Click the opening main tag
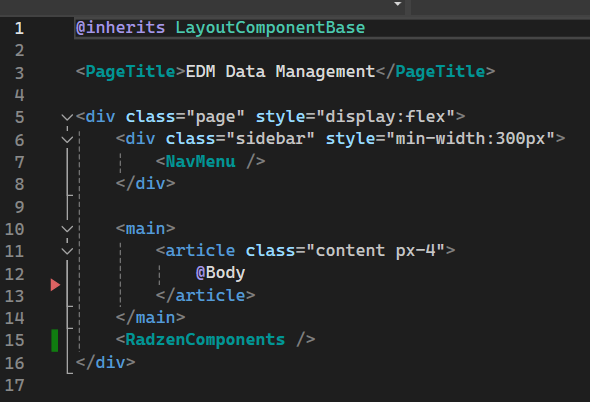This screenshot has width=590, height=402. (146, 228)
